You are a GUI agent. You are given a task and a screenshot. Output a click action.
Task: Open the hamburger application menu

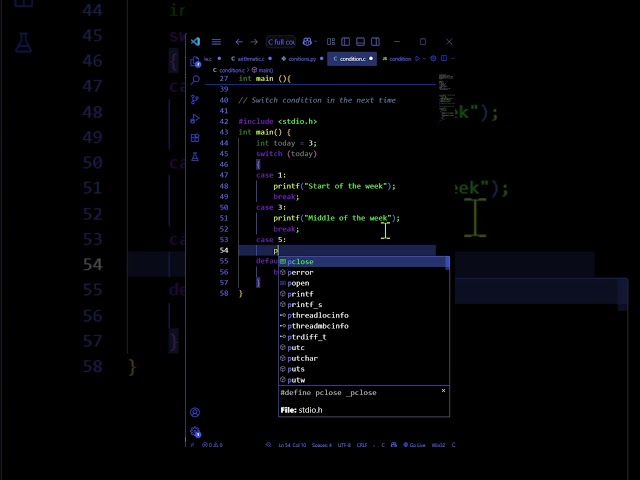(216, 42)
